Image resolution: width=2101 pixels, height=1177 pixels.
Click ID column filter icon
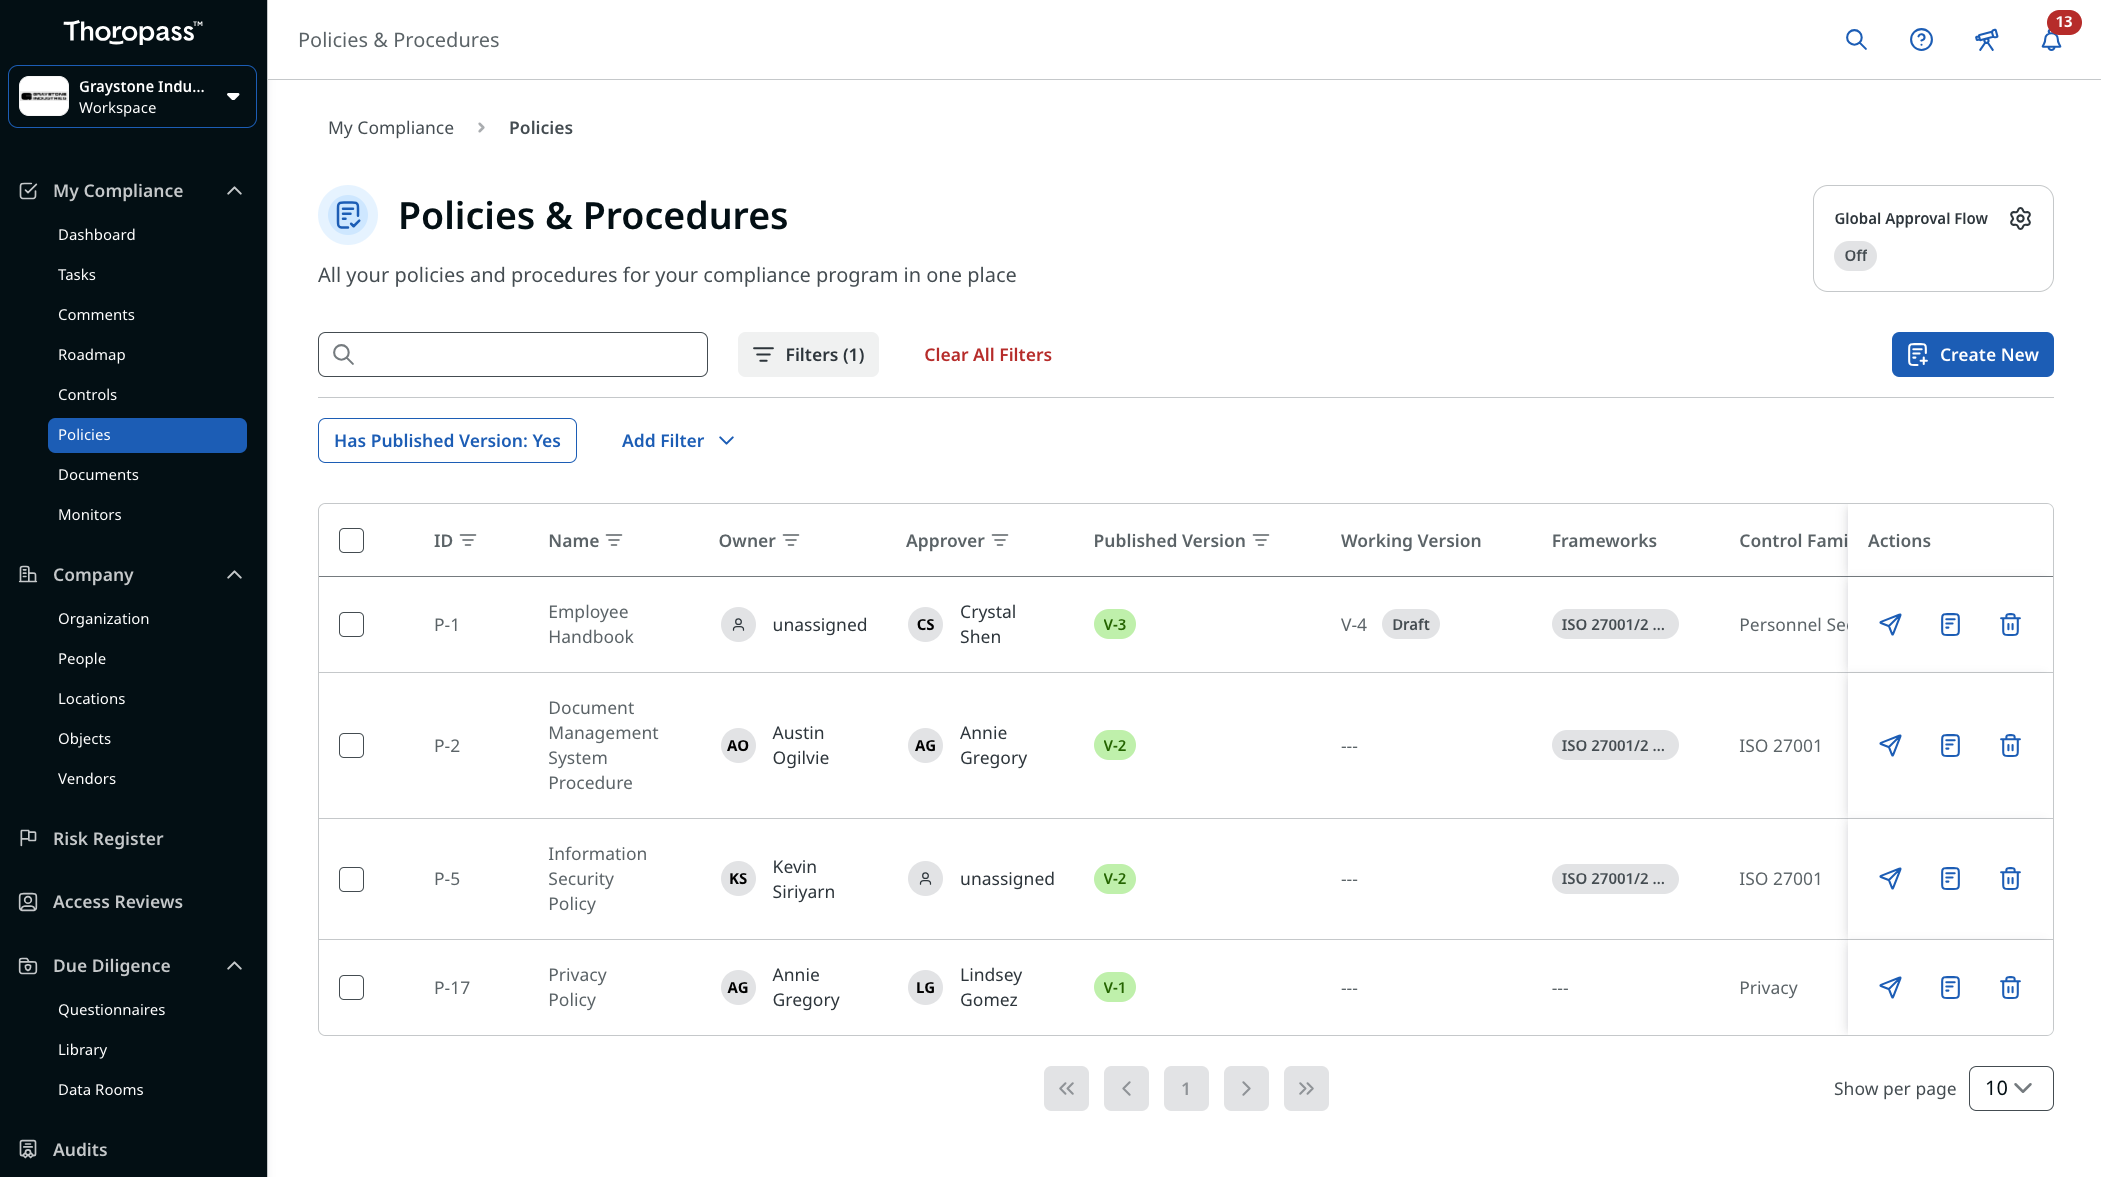(468, 540)
